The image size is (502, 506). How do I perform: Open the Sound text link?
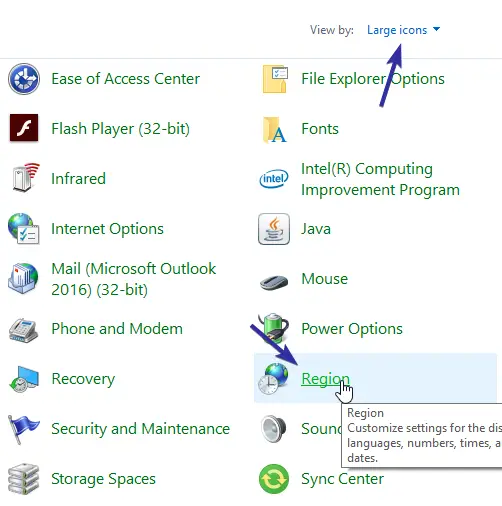click(321, 429)
